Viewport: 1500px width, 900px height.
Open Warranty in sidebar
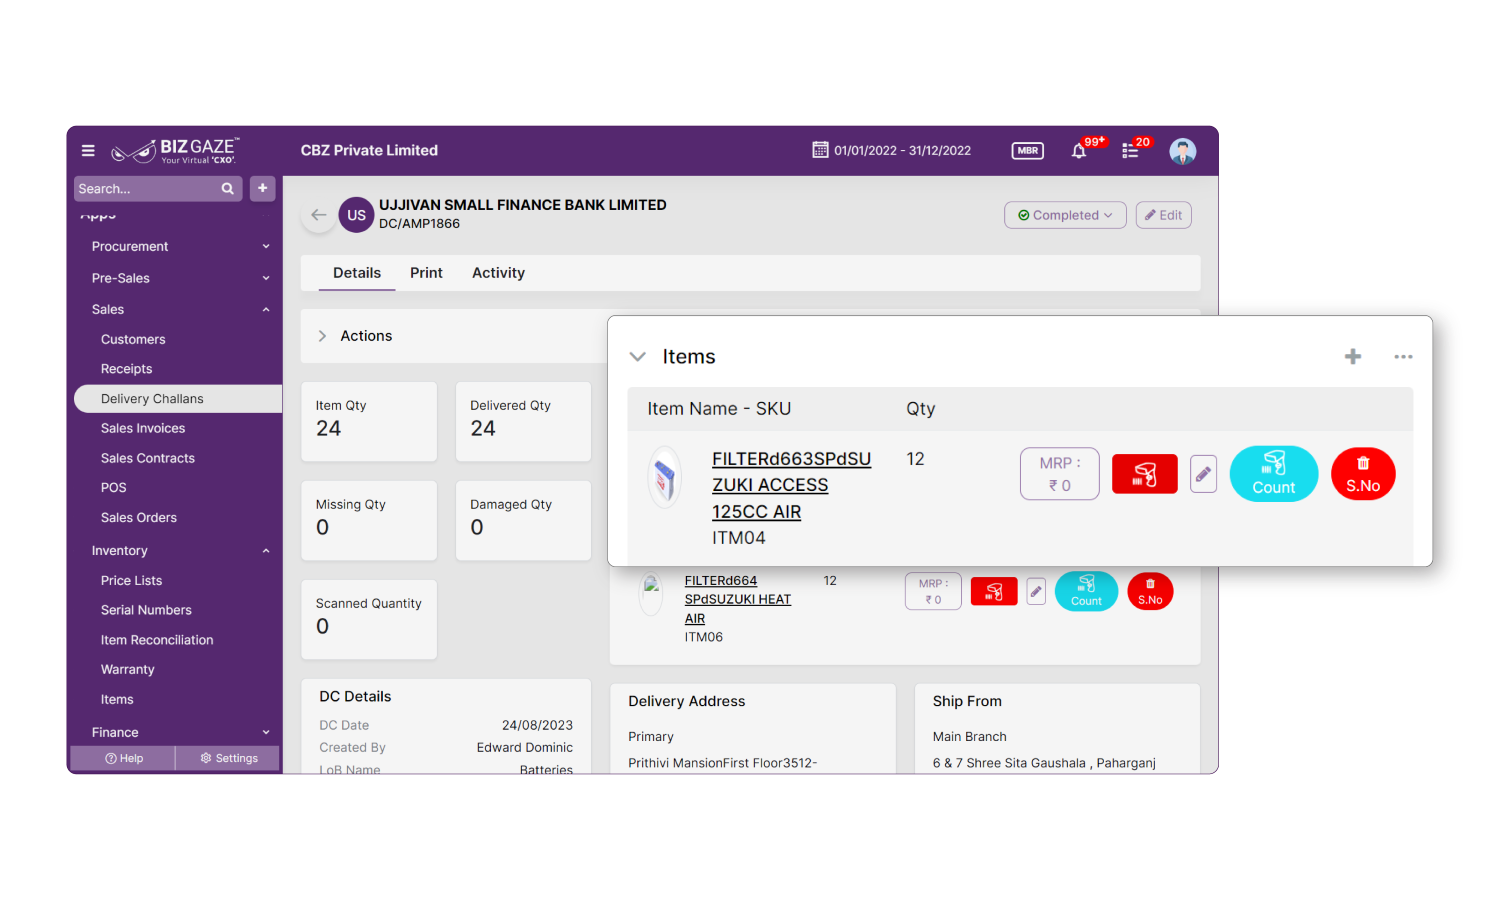128,670
